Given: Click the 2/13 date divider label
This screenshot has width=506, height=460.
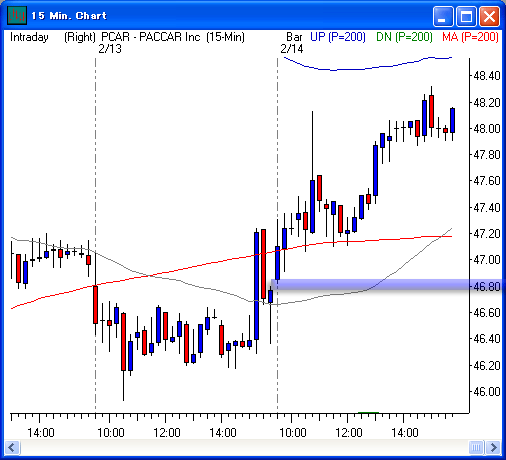Looking at the screenshot, I should pyautogui.click(x=110, y=49).
